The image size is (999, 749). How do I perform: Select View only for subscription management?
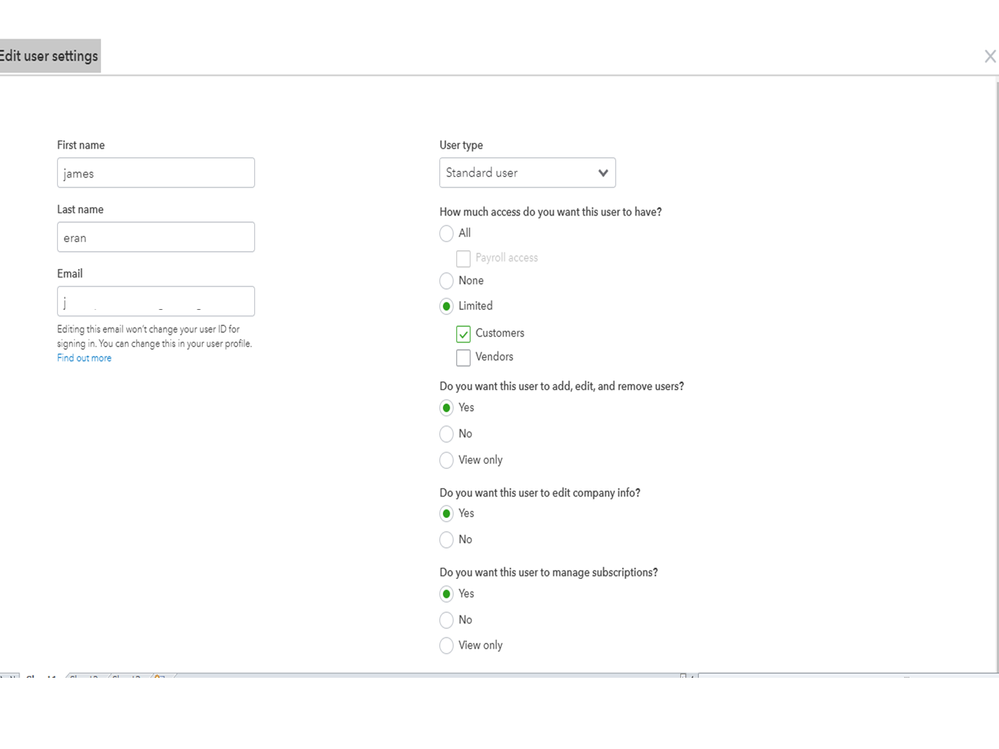(446, 645)
